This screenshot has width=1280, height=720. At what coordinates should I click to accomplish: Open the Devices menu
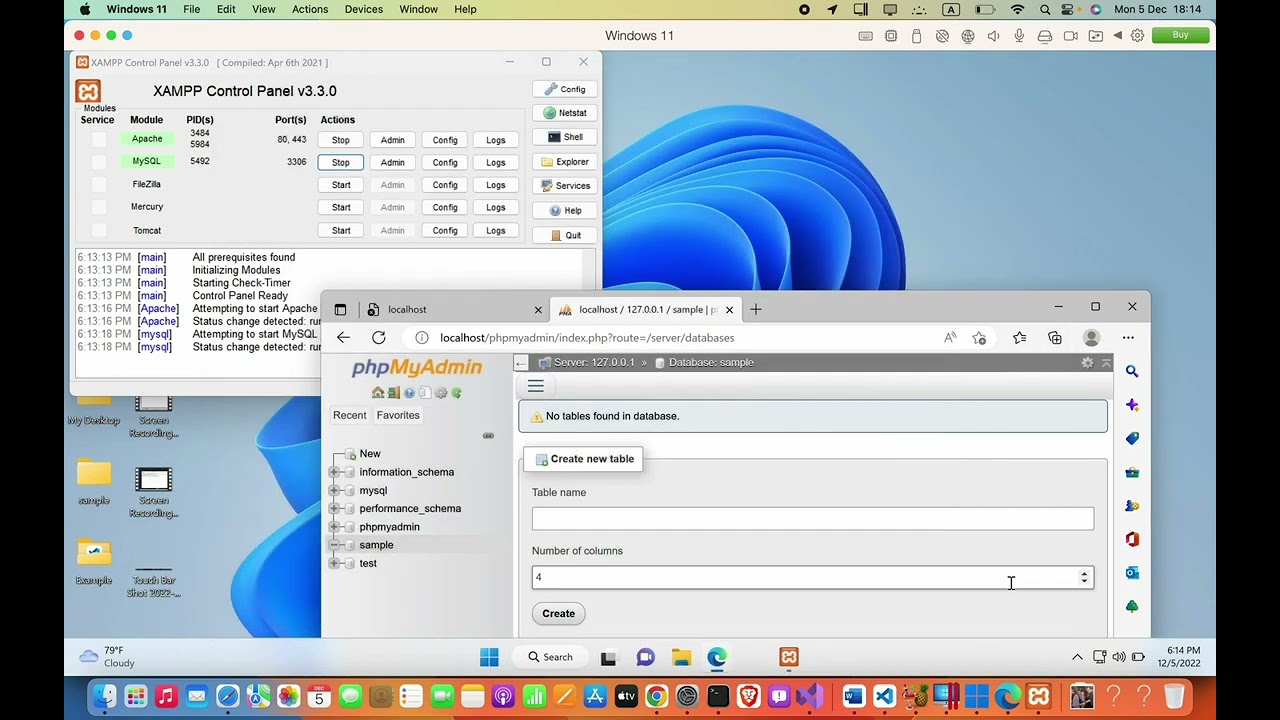pyautogui.click(x=364, y=9)
